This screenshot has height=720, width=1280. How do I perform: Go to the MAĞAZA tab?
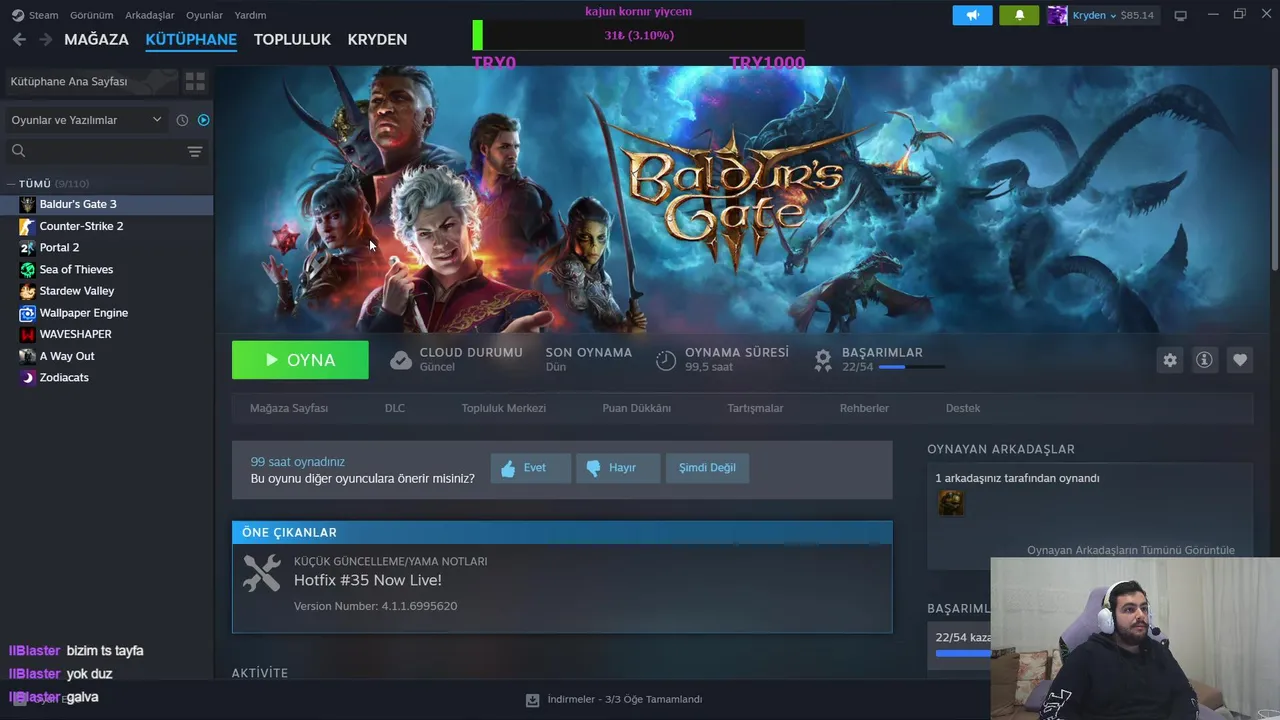tap(96, 39)
